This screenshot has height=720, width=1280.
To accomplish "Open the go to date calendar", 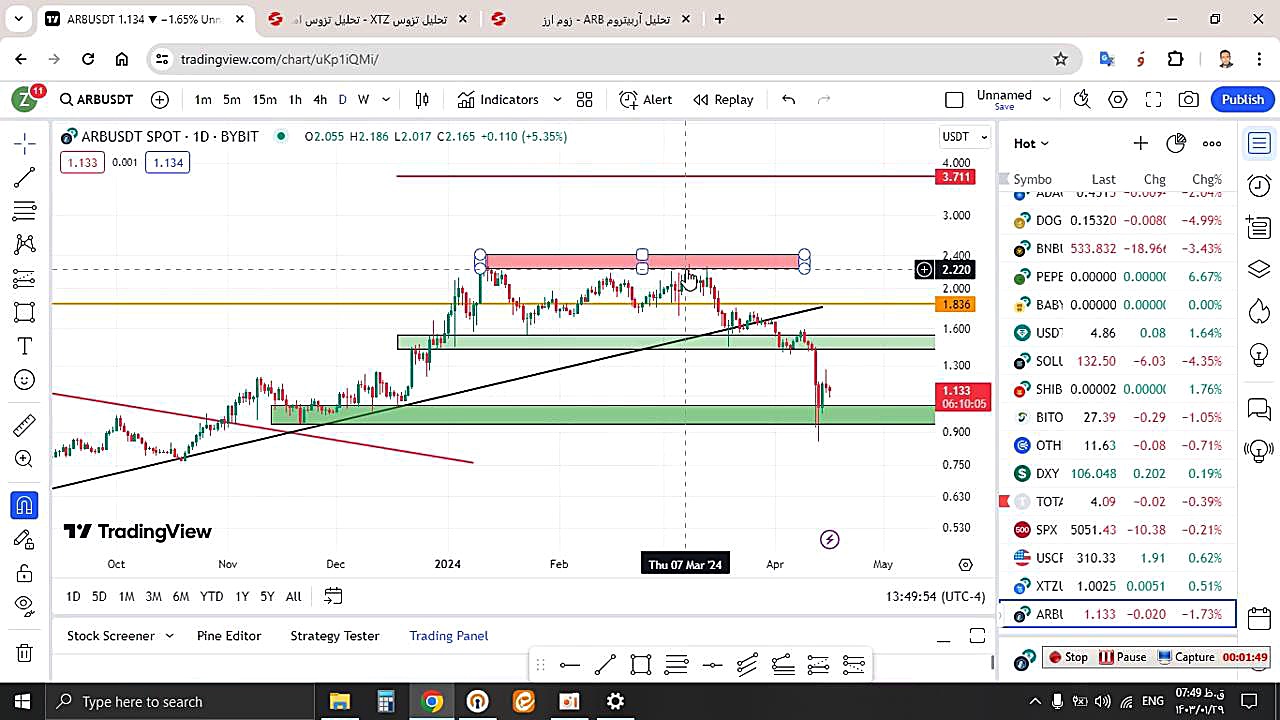I will pyautogui.click(x=333, y=596).
